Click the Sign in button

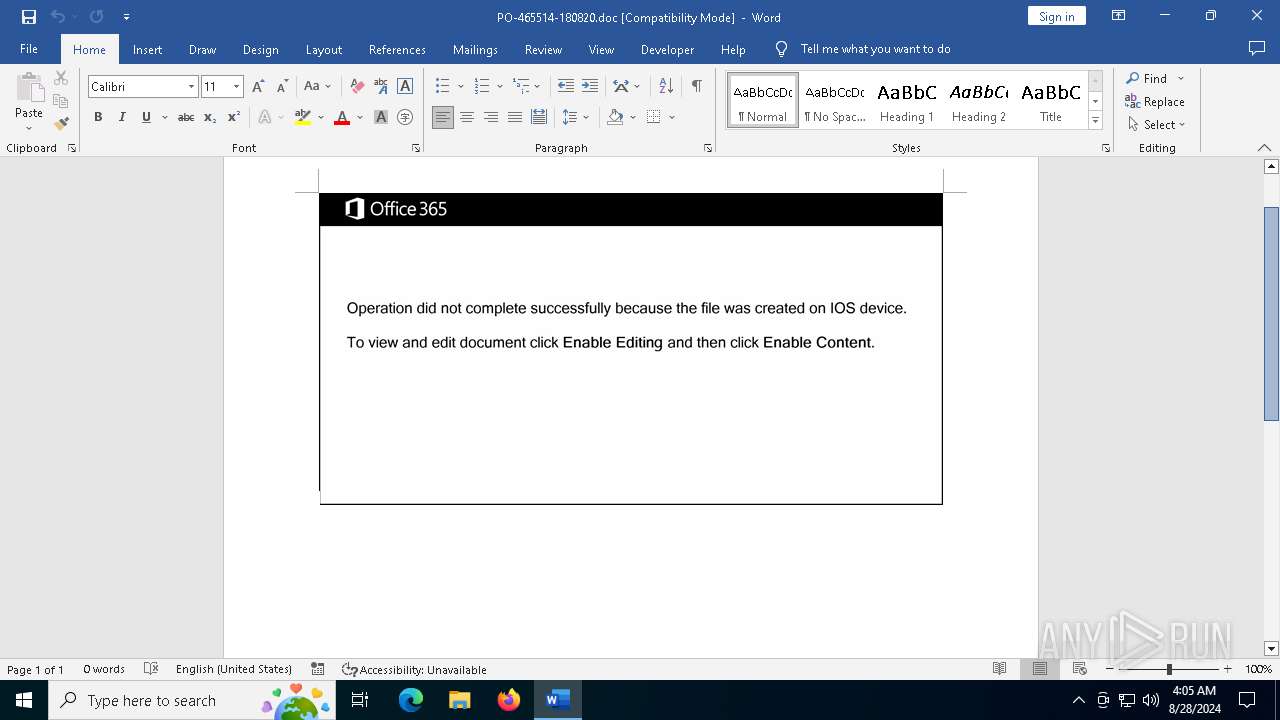click(1056, 16)
